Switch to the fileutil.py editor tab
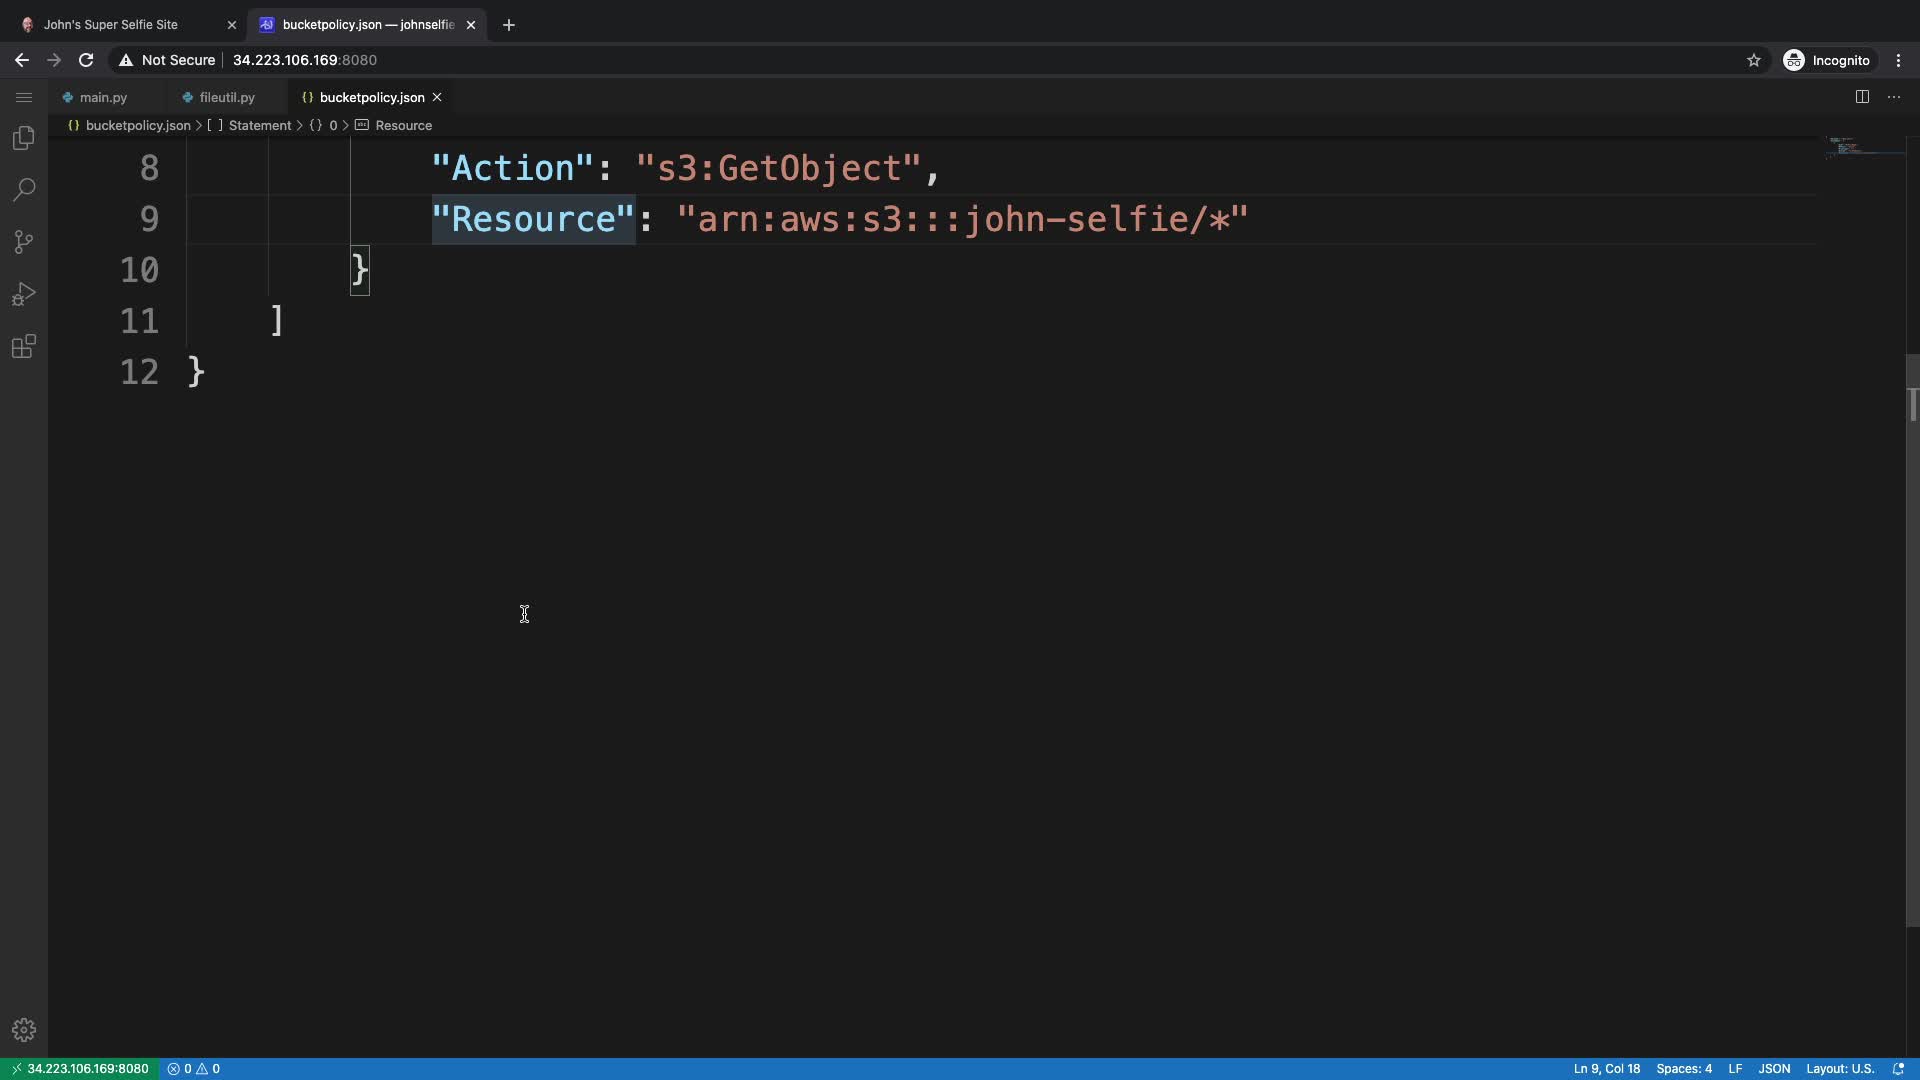The image size is (1920, 1080). pyautogui.click(x=227, y=97)
